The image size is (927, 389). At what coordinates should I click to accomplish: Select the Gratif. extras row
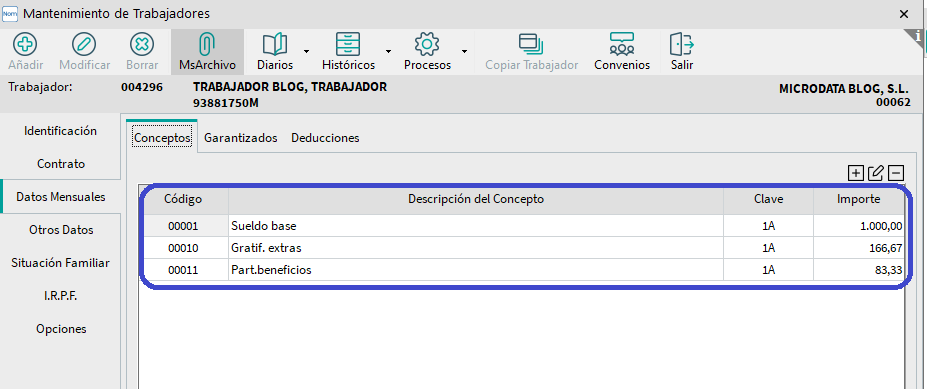(x=522, y=248)
